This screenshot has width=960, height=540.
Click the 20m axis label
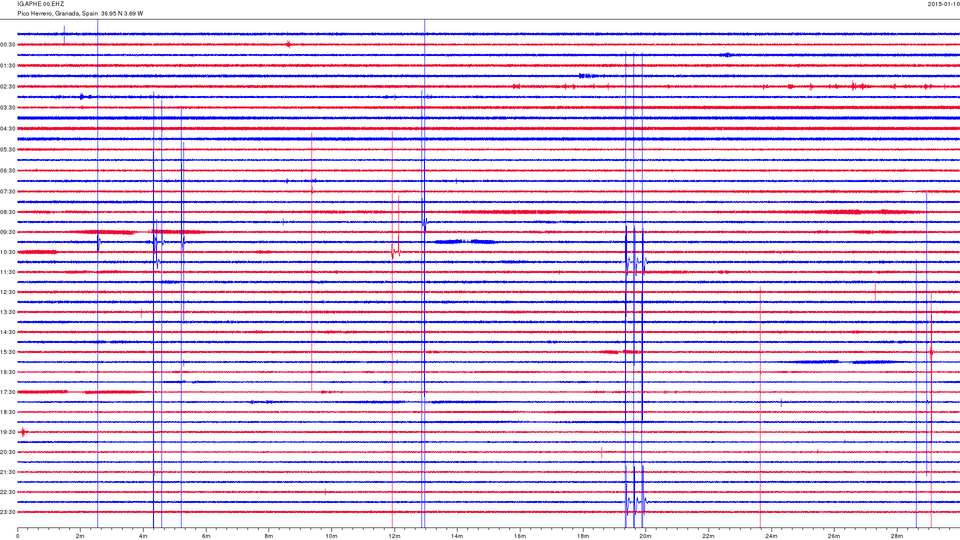(x=645, y=536)
